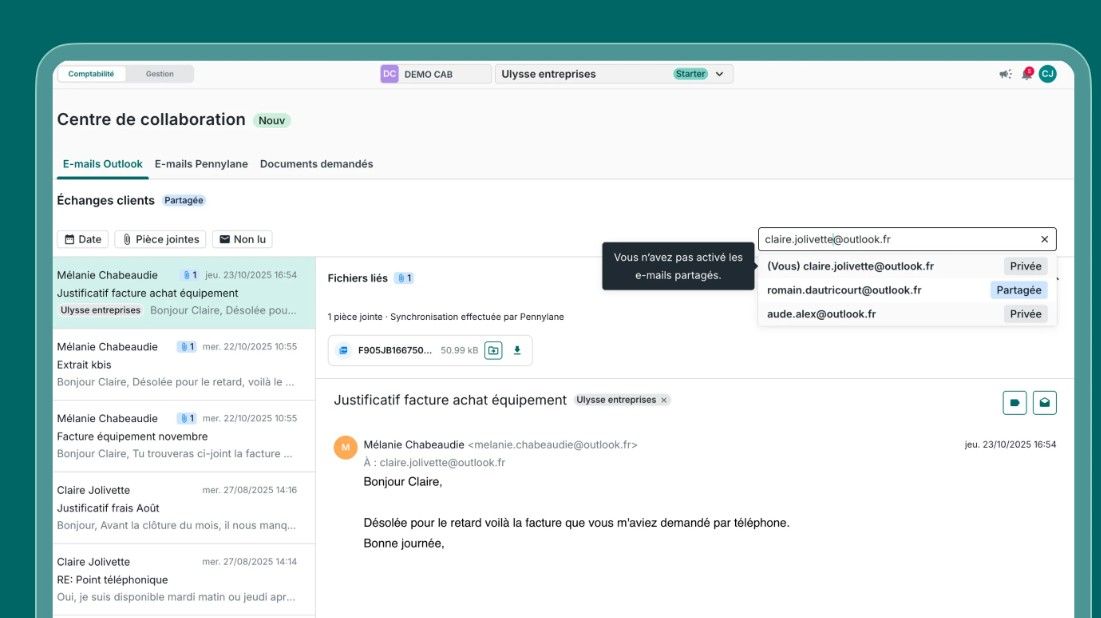The height and width of the screenshot is (618, 1101).
Task: Remove the Ulysse entreprises tag from email
Action: 664,400
